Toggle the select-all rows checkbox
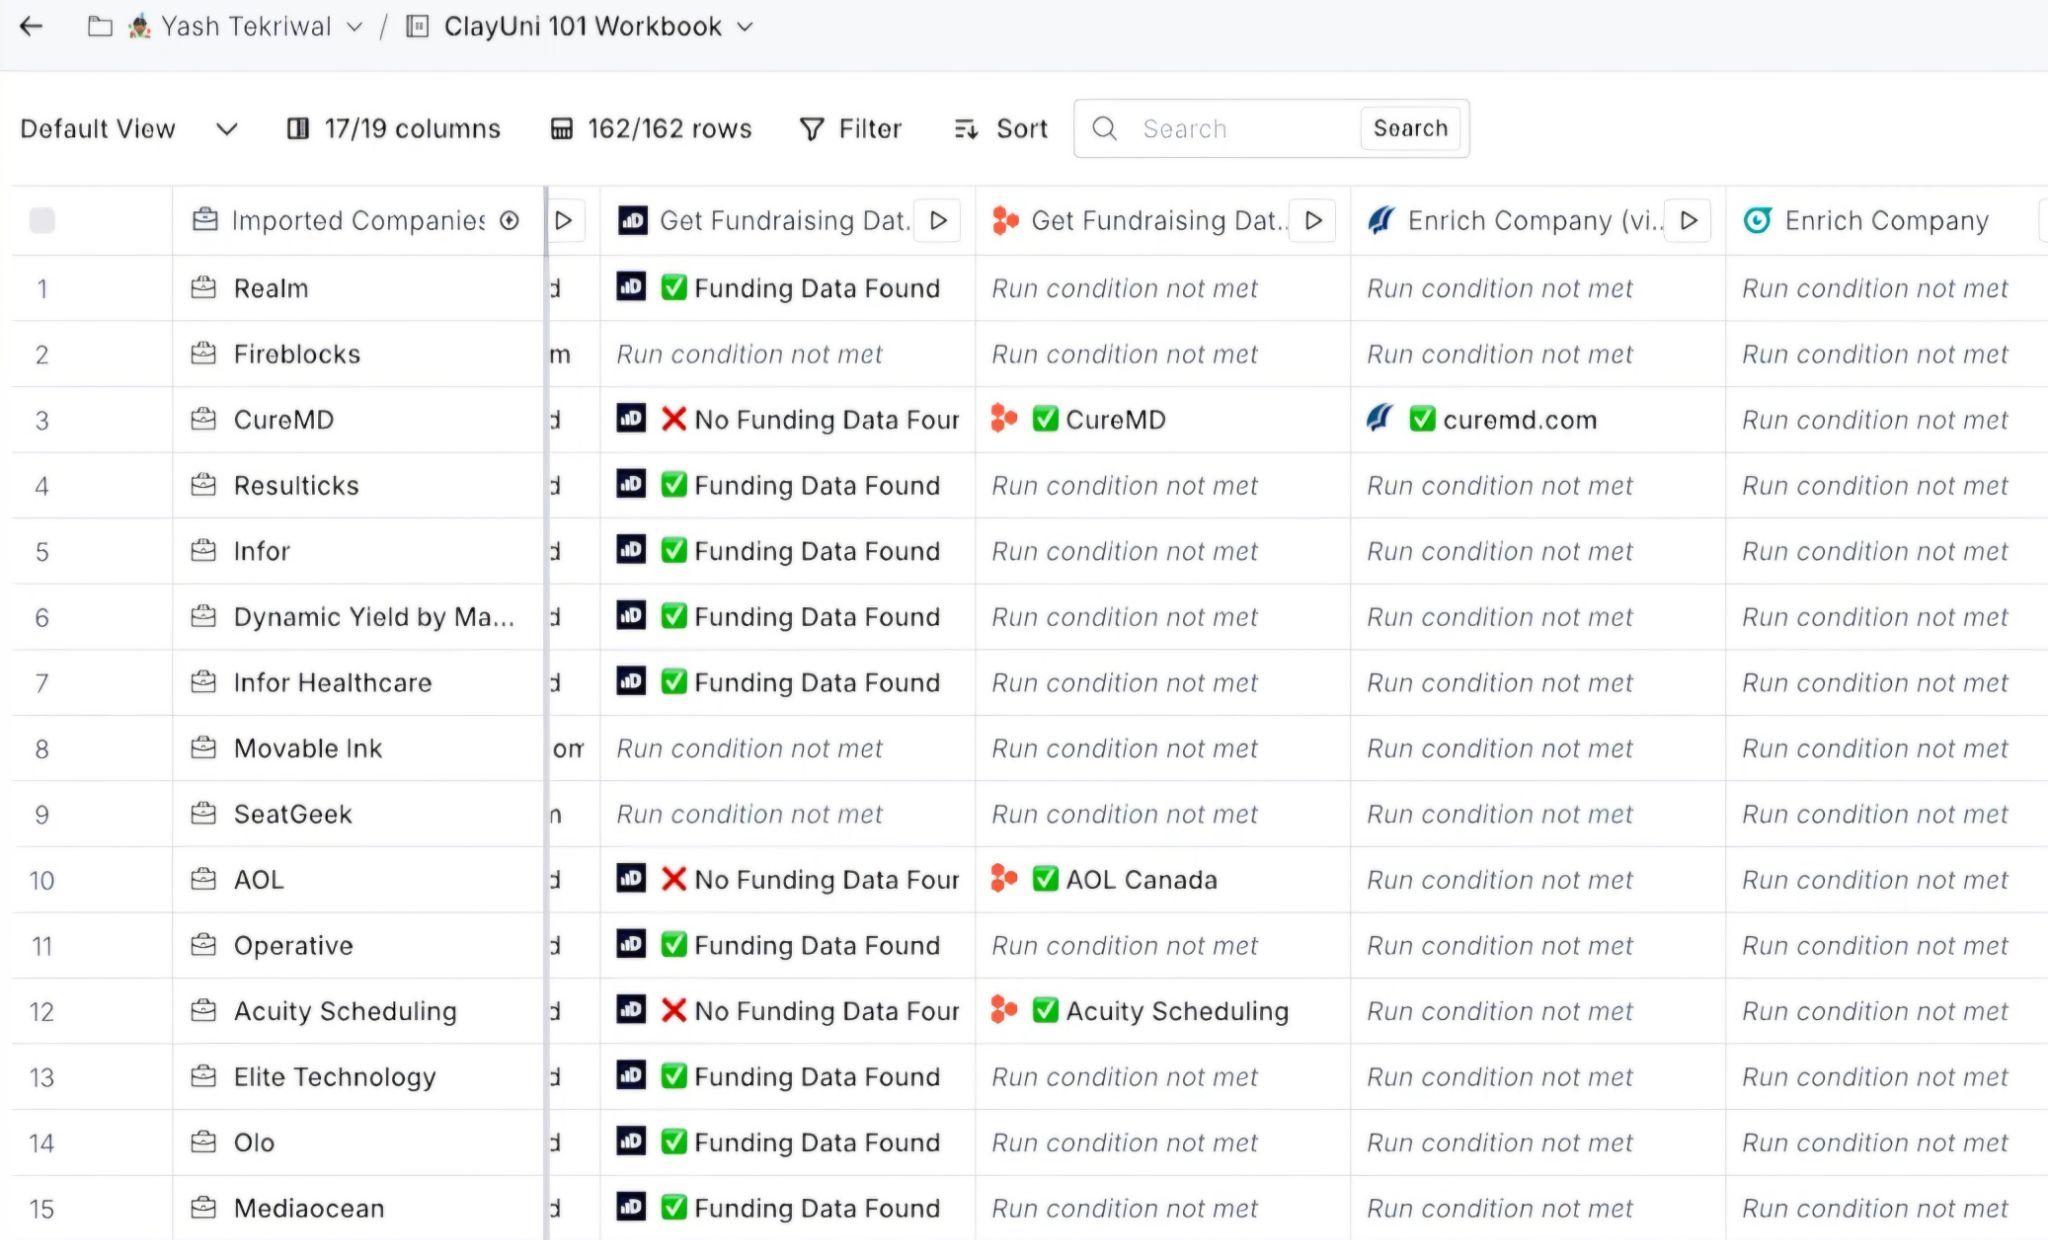 [x=42, y=220]
